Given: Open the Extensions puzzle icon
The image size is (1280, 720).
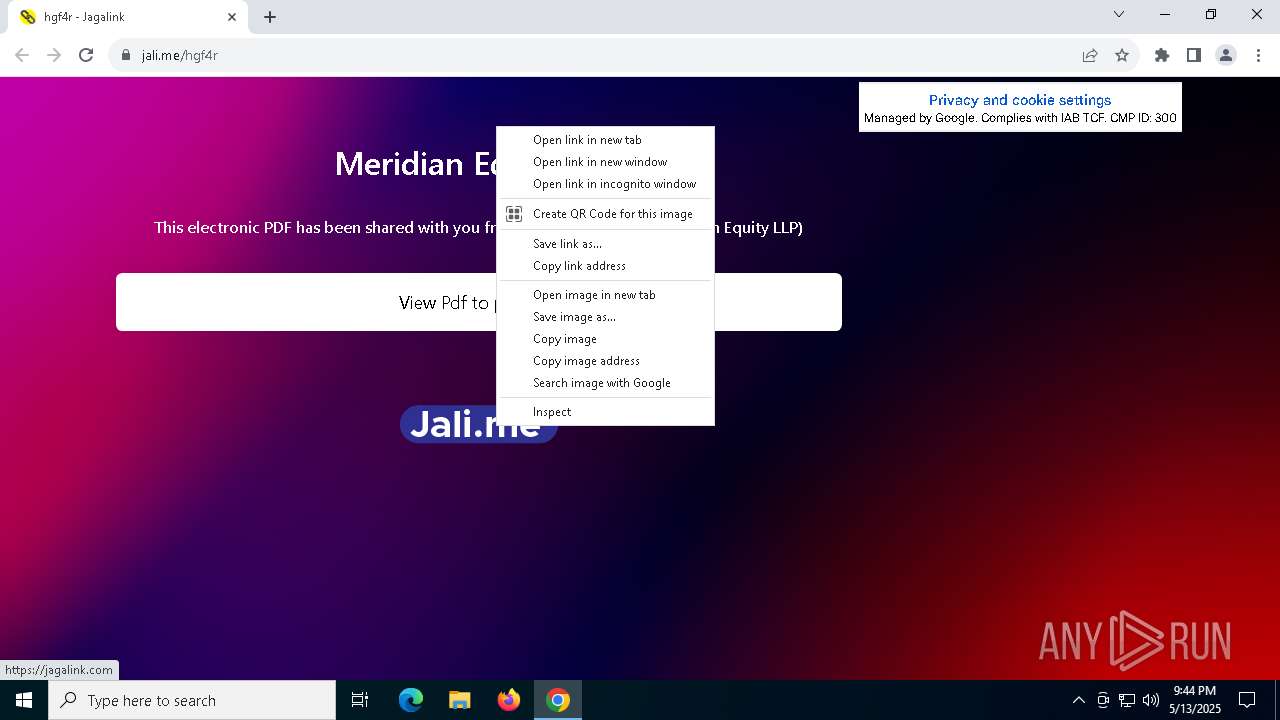Looking at the screenshot, I should (x=1162, y=55).
